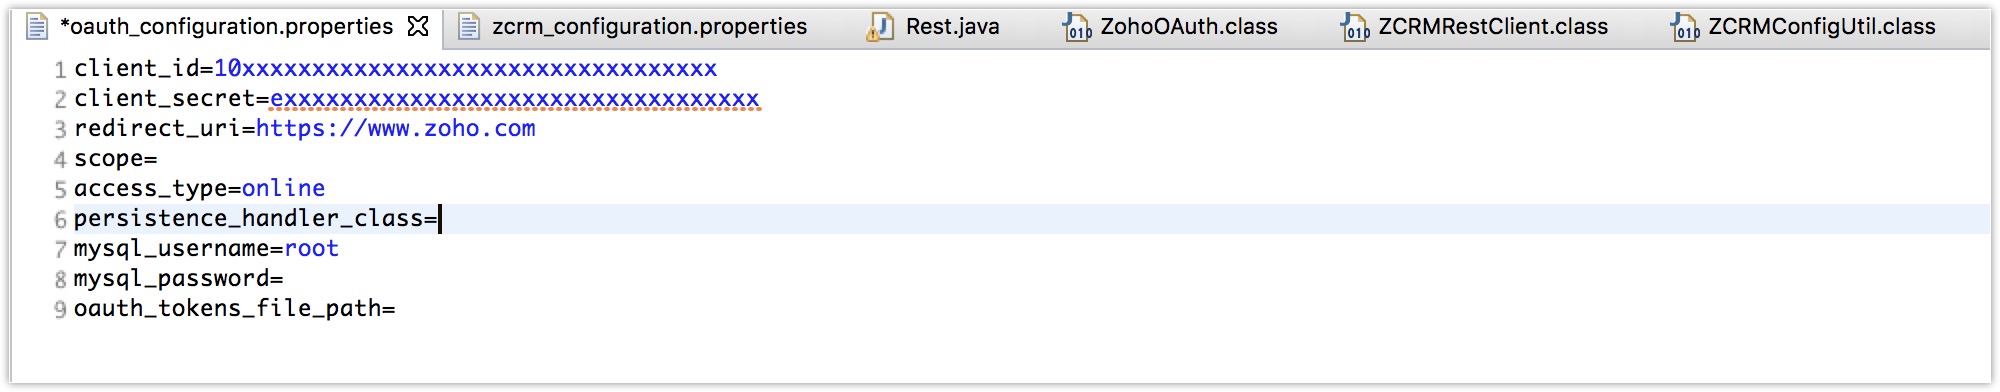Click the end of the oauth_tokens_file_path line
Image resolution: width=2000 pixels, height=392 pixels.
point(397,308)
